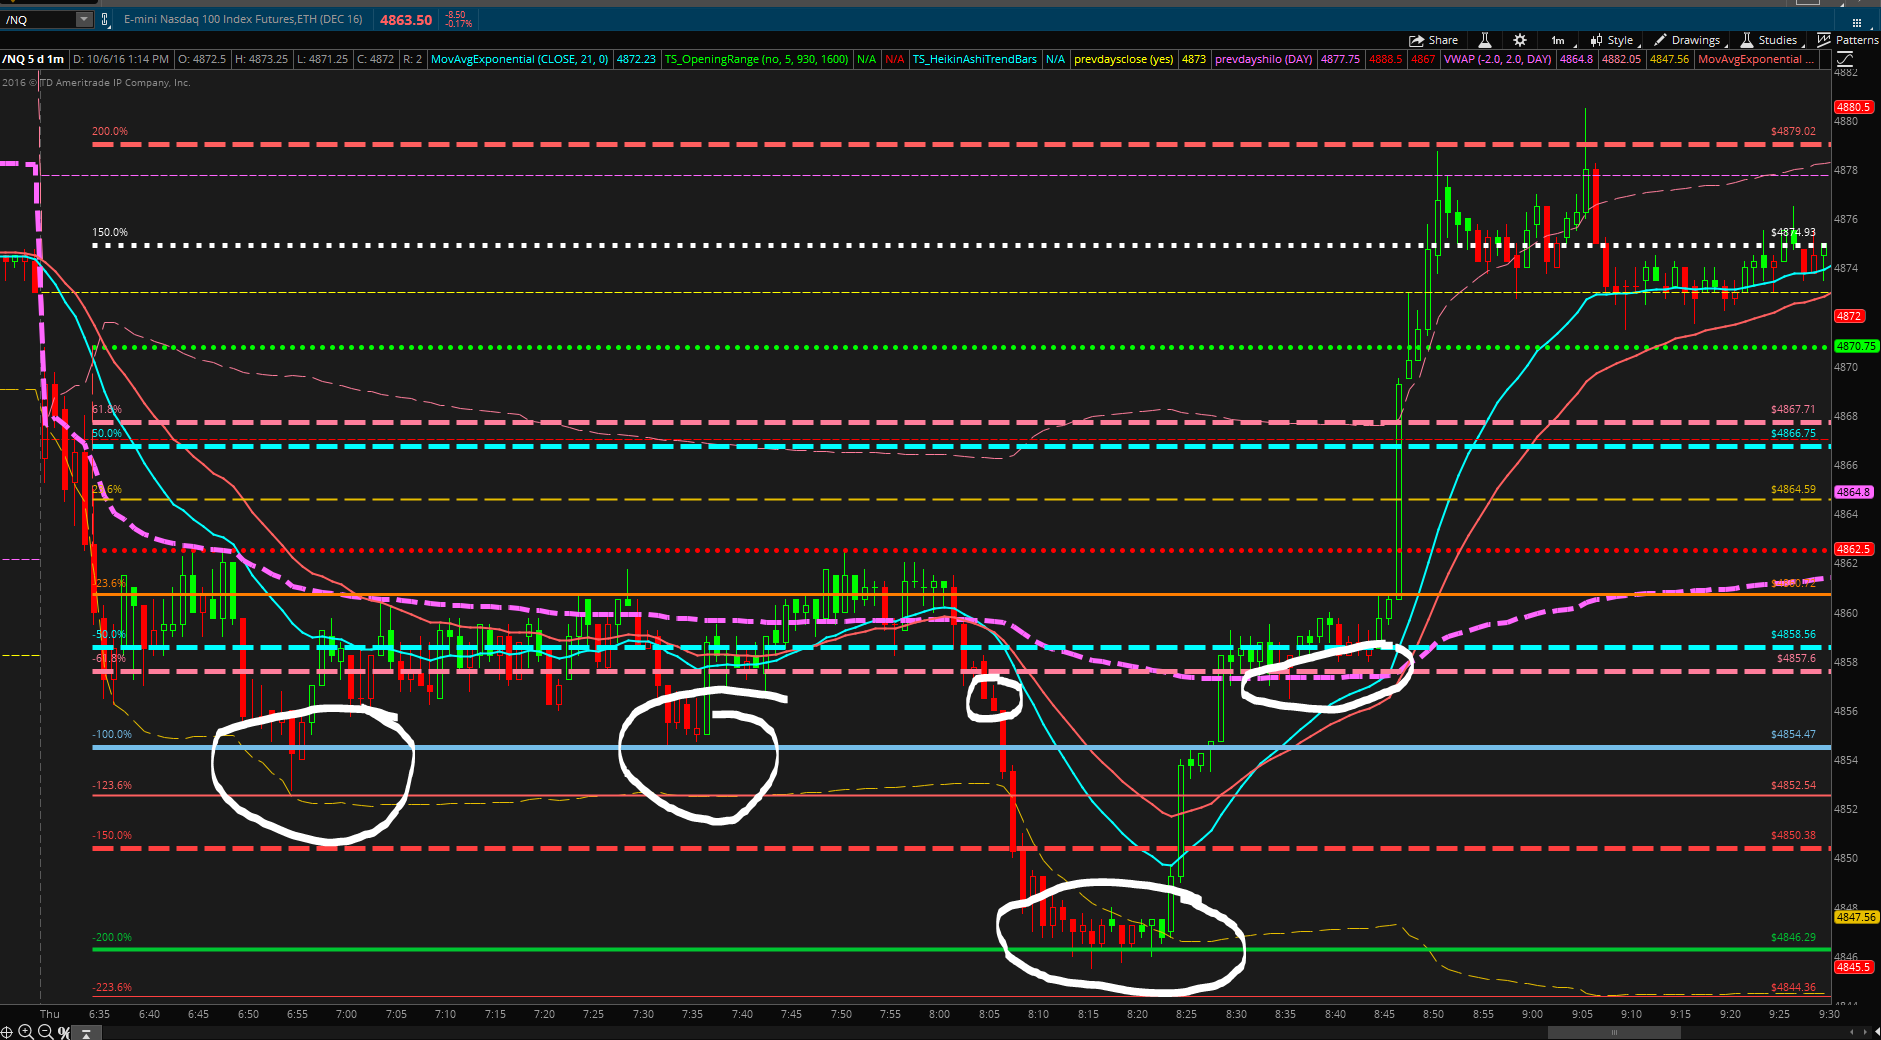Click the red '4845.5' price axis bubble
The image size is (1881, 1040).
click(x=1852, y=967)
